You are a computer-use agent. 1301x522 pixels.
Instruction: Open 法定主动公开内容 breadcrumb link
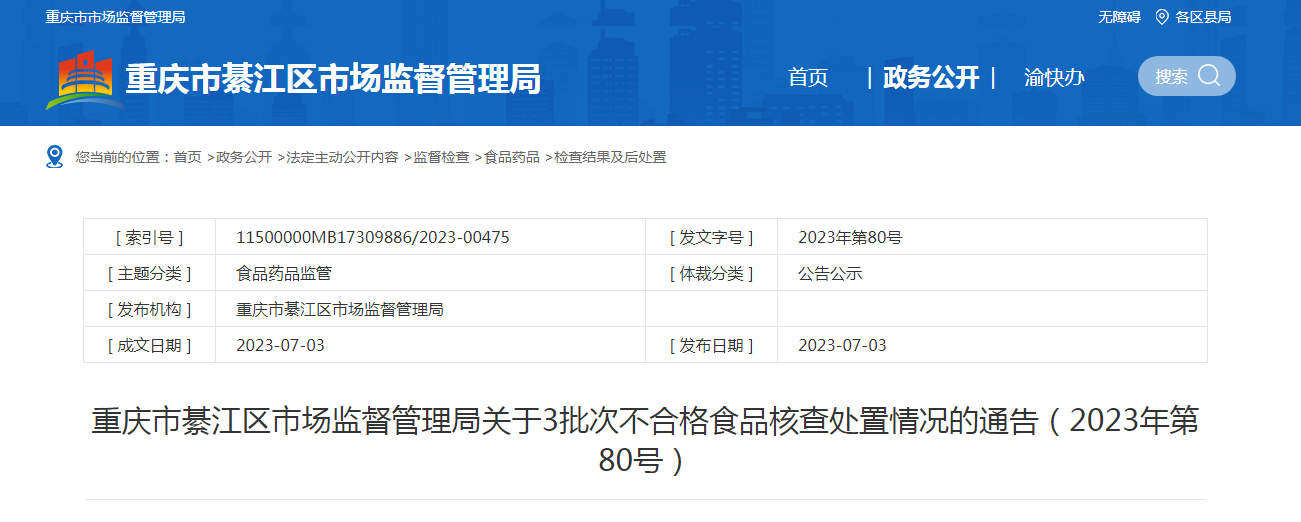[342, 157]
